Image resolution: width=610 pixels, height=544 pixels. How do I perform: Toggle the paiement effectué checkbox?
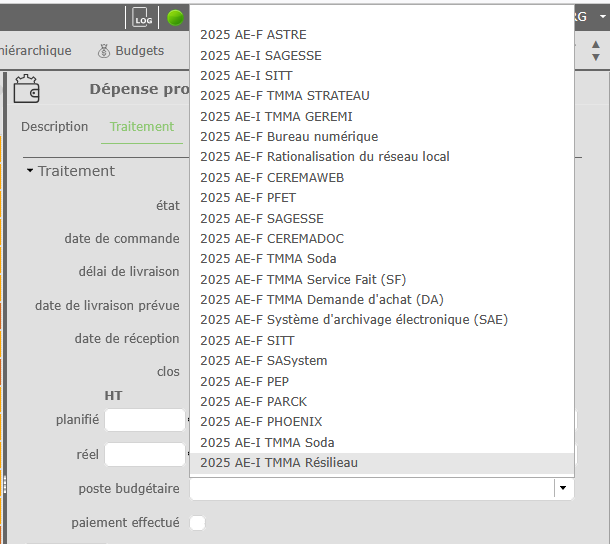[197, 523]
